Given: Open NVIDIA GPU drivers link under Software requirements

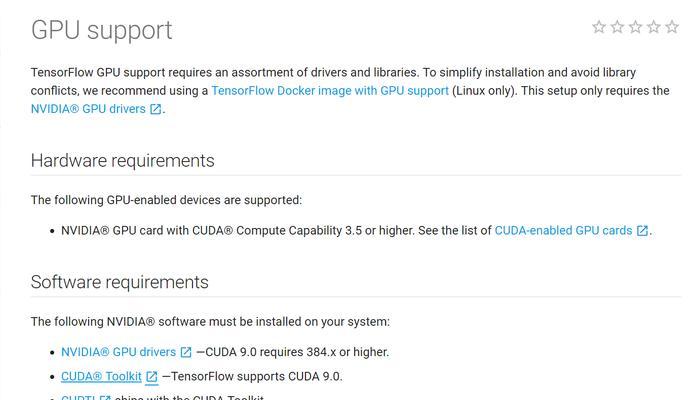Looking at the screenshot, I should (118, 352).
